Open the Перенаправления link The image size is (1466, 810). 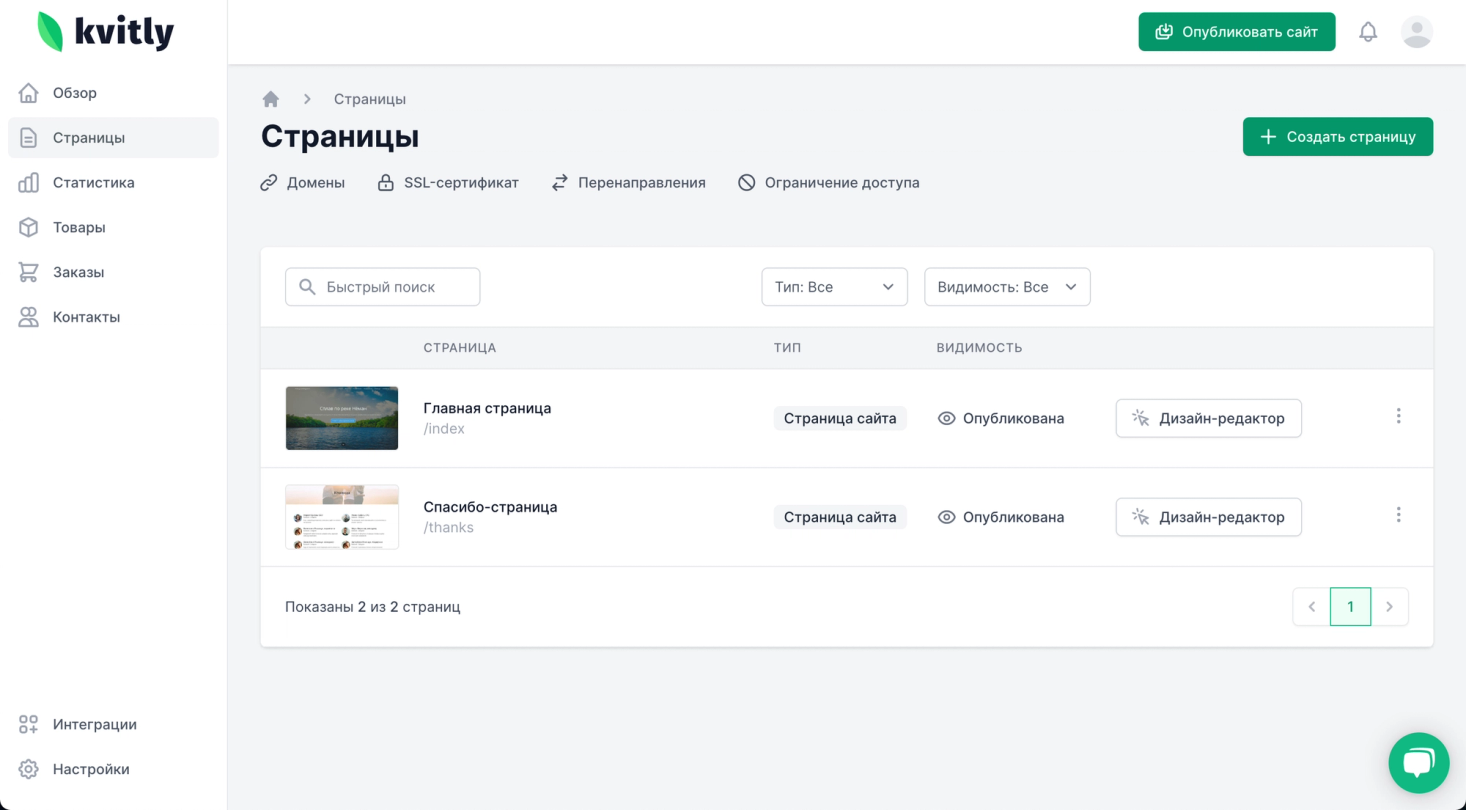pos(628,183)
